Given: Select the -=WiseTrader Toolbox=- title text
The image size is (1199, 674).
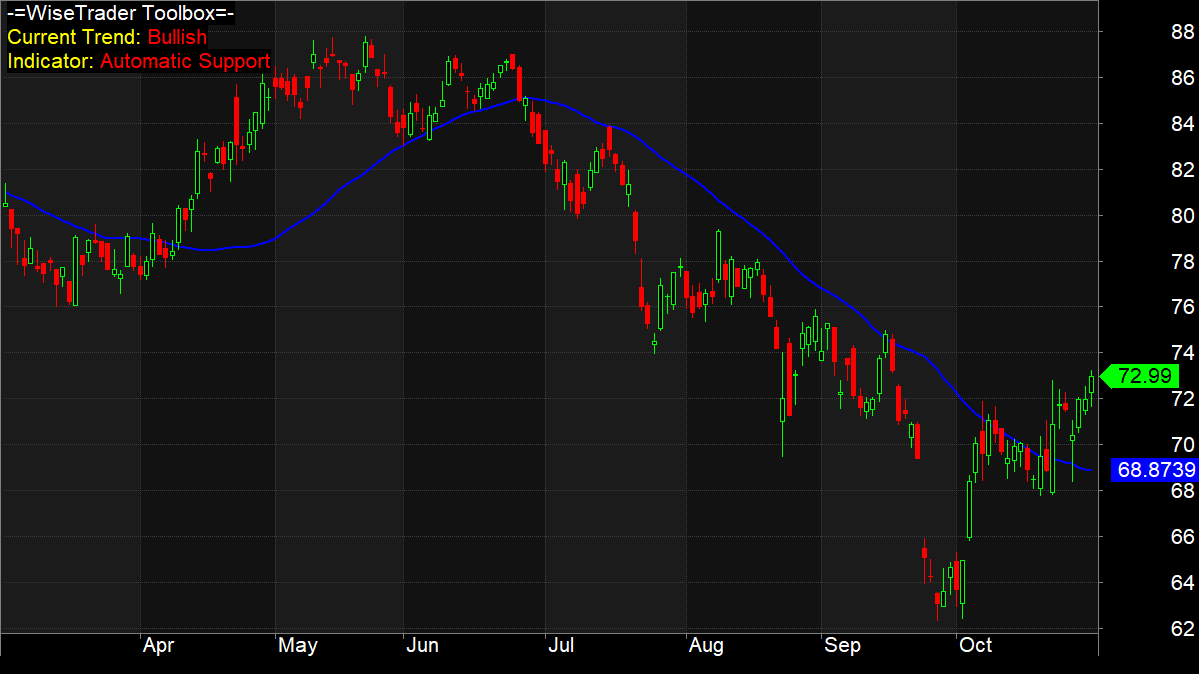Looking at the screenshot, I should [120, 13].
